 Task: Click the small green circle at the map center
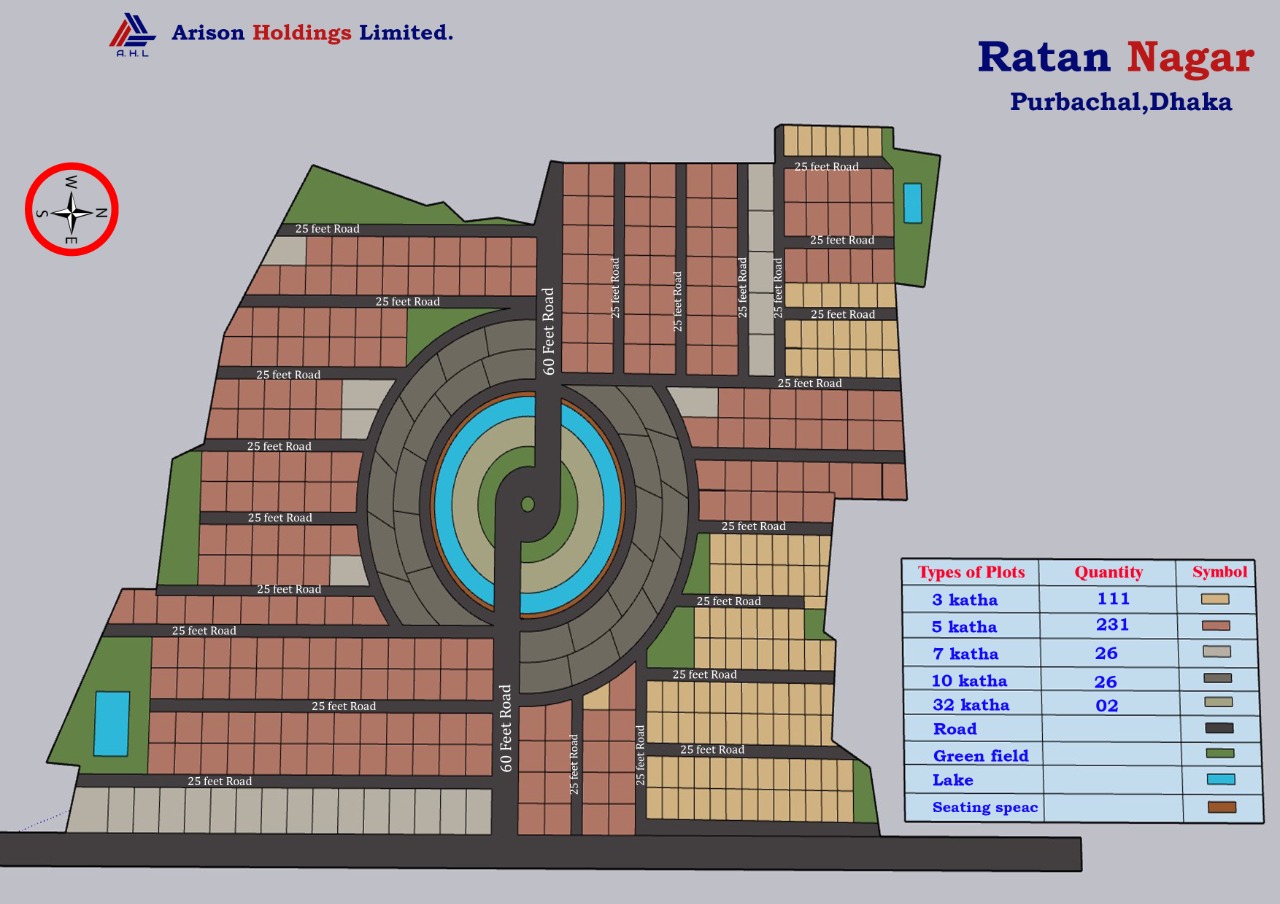pos(528,503)
